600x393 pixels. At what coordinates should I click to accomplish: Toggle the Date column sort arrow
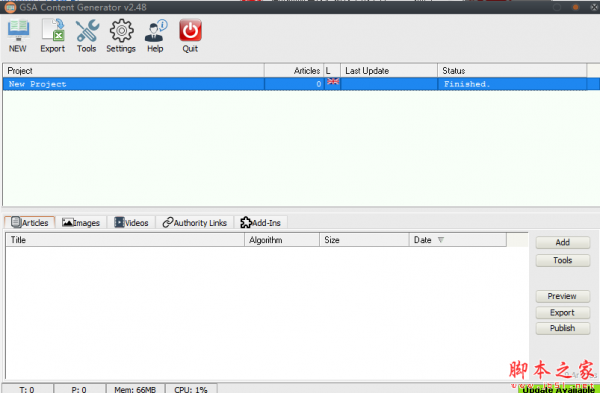[x=441, y=240]
